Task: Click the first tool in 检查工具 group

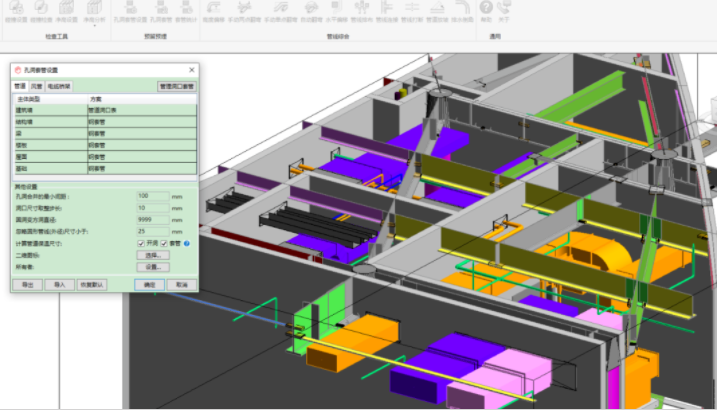Action: tap(16, 10)
